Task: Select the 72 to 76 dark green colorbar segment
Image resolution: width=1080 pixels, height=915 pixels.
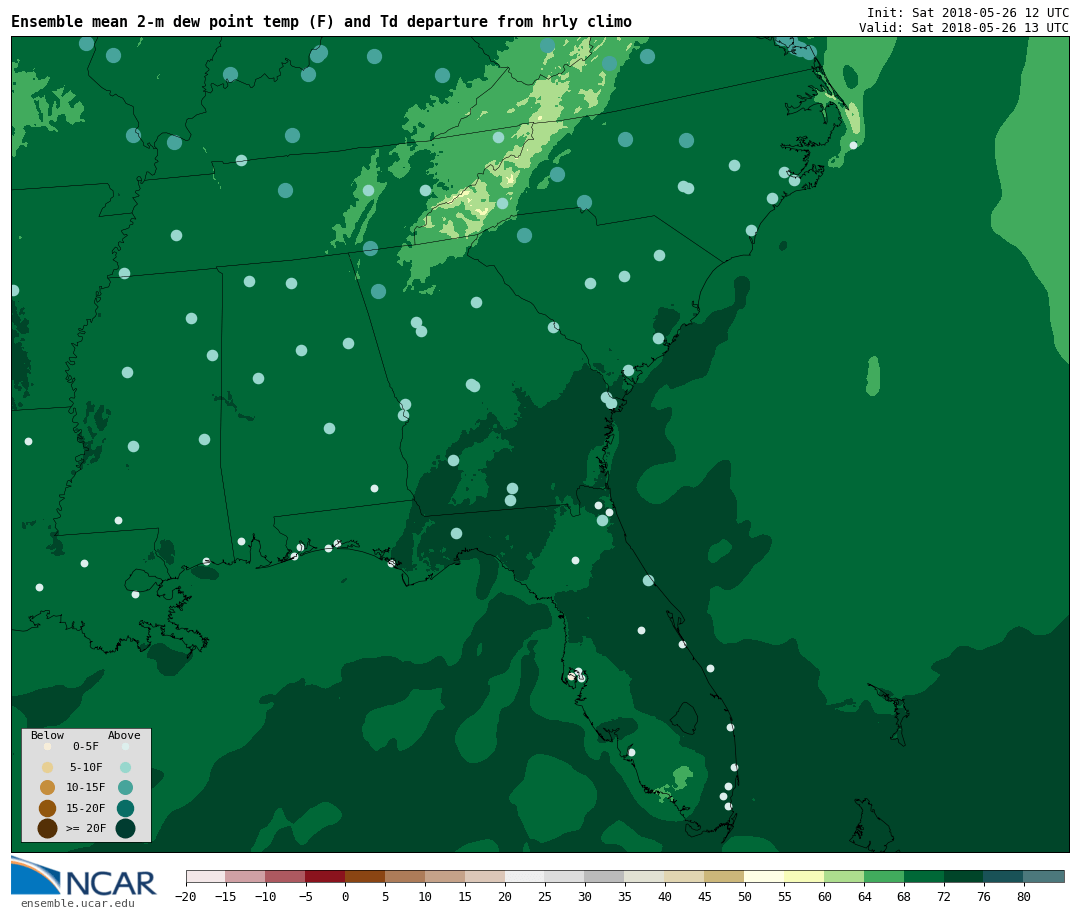Action: tap(965, 876)
